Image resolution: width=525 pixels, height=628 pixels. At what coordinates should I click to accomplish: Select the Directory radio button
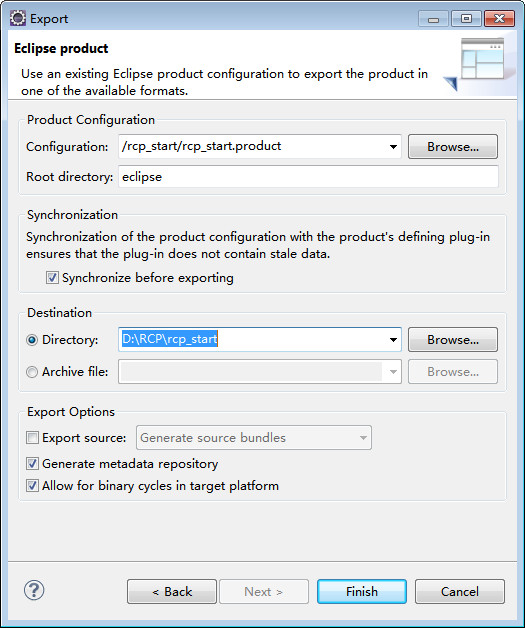[32, 340]
